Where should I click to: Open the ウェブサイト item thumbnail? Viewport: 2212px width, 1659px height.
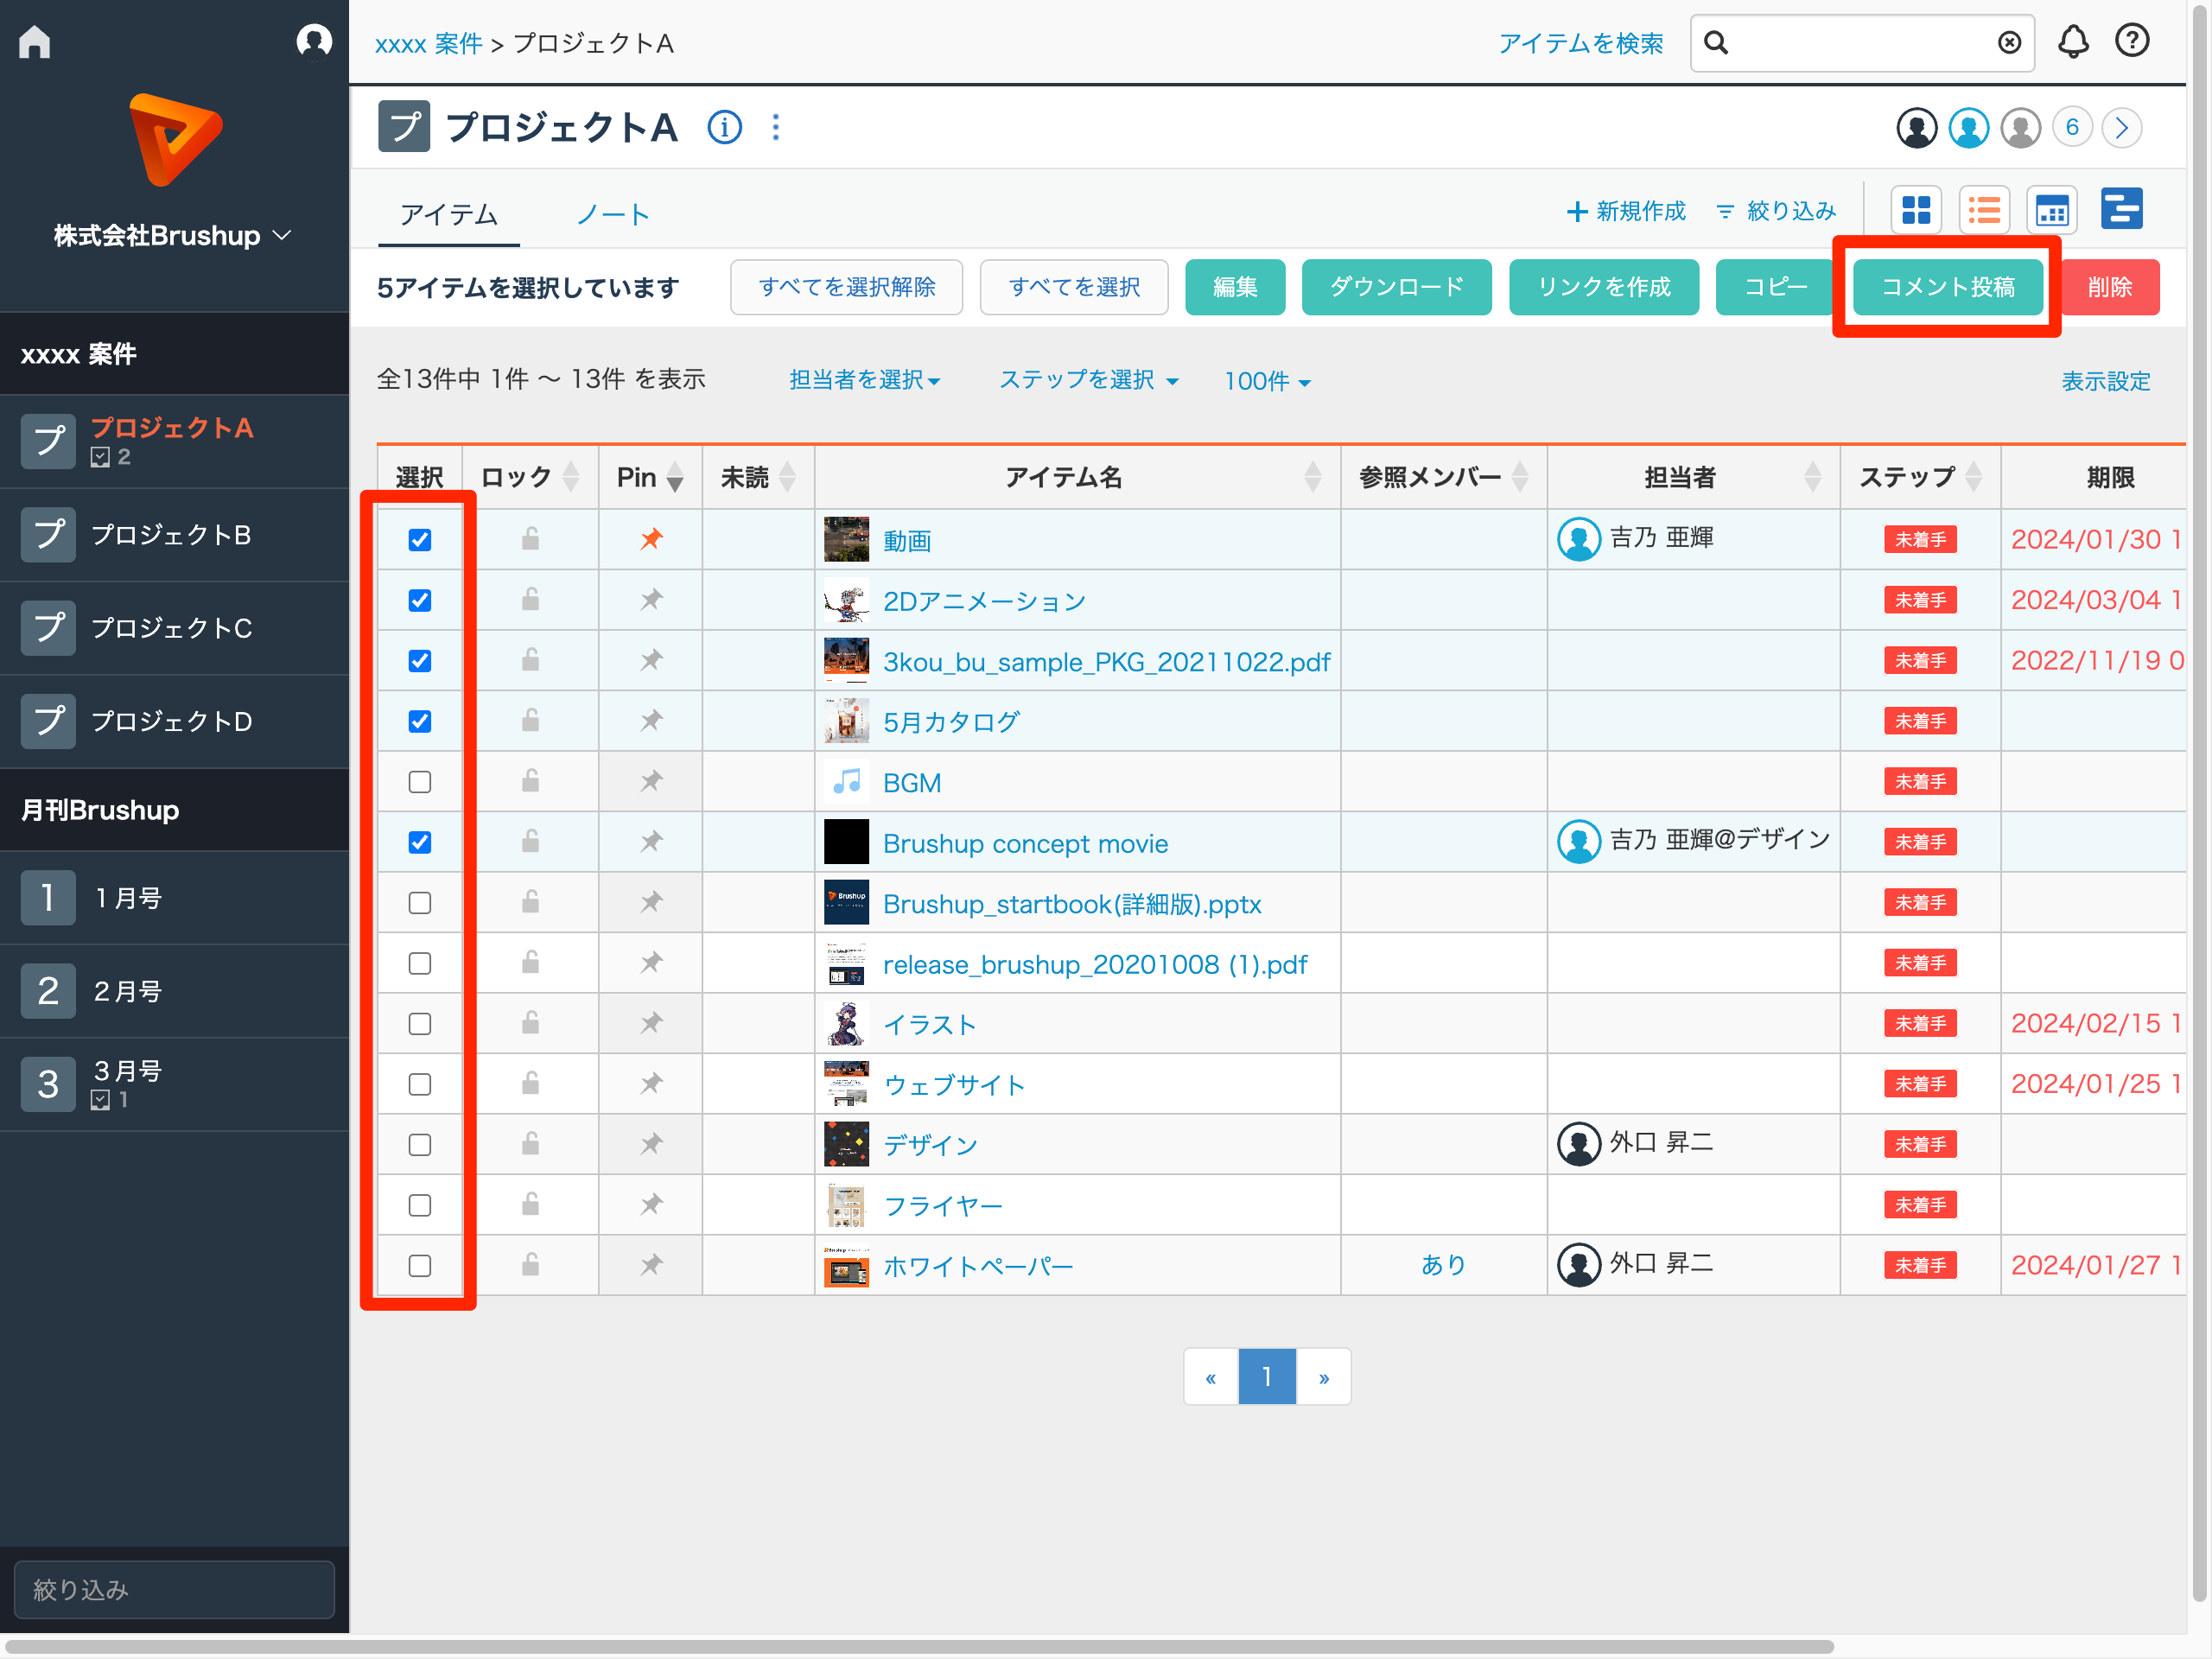click(x=846, y=1084)
